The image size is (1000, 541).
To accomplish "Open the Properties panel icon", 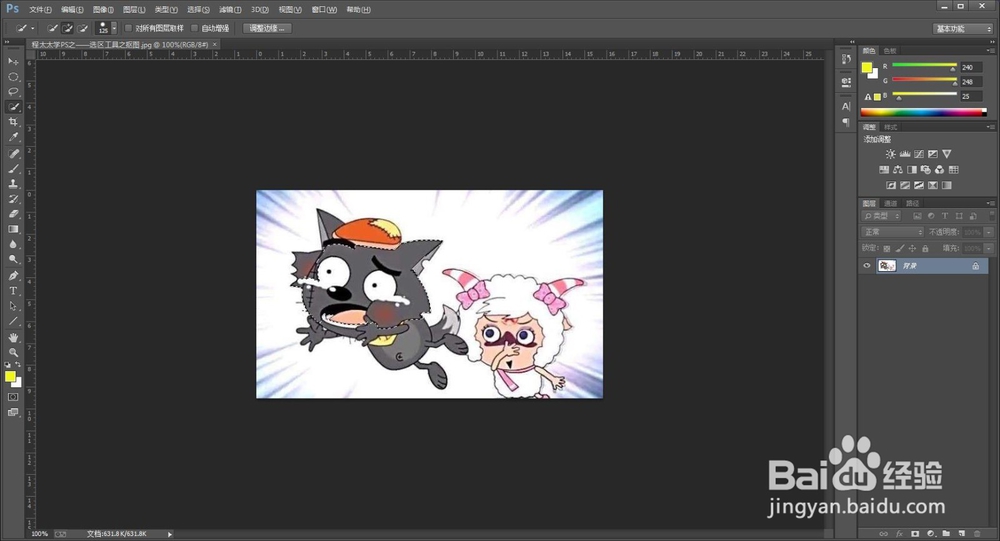I will tap(846, 82).
